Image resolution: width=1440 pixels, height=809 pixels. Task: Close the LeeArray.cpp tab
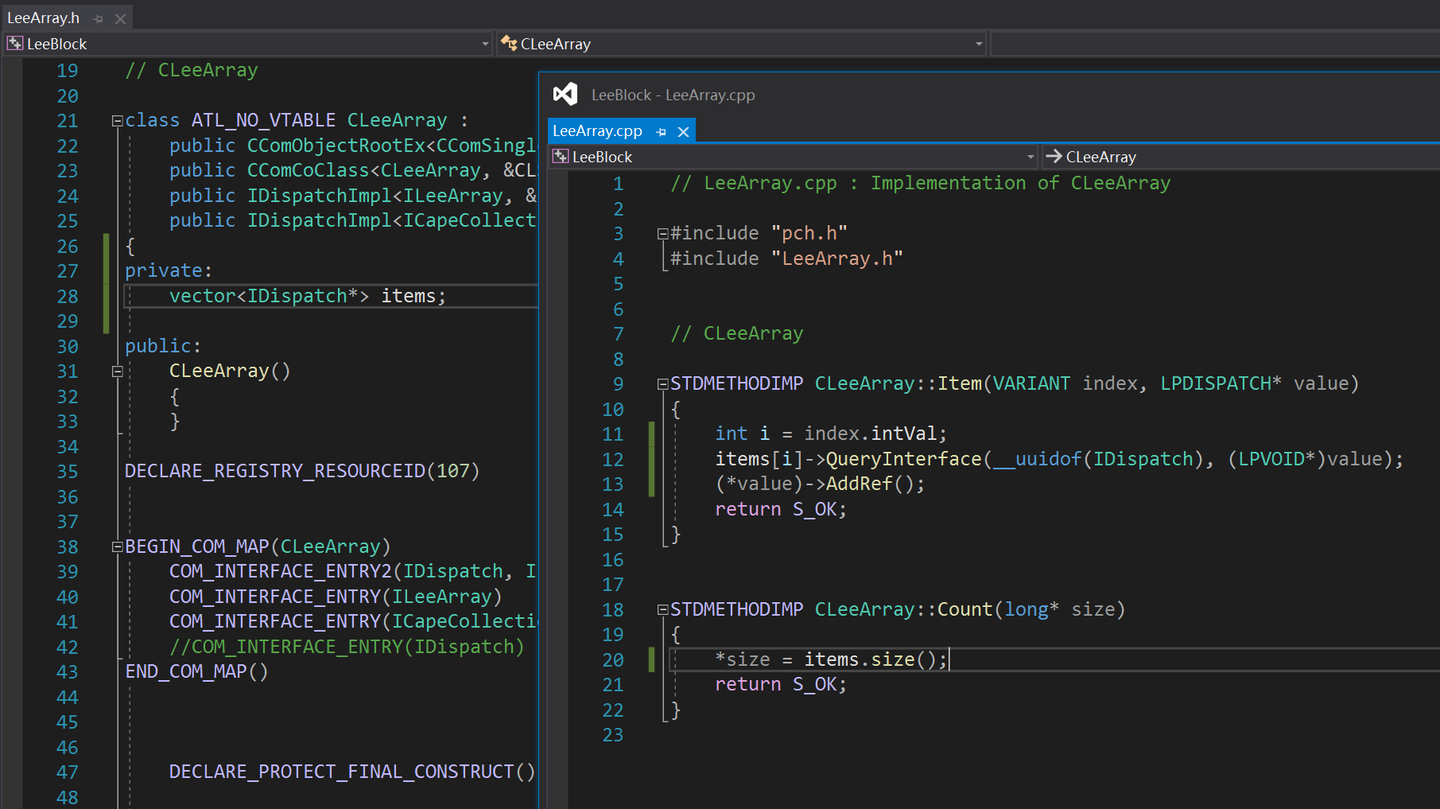pos(683,132)
